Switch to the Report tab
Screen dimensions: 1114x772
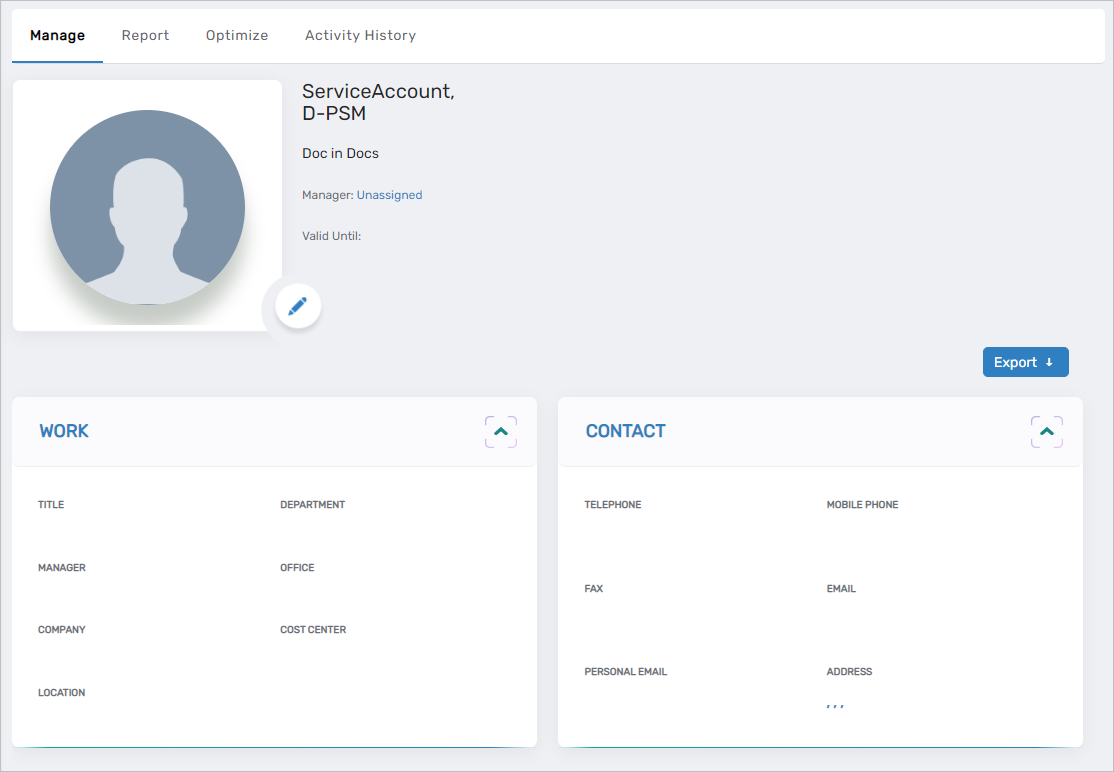[145, 36]
